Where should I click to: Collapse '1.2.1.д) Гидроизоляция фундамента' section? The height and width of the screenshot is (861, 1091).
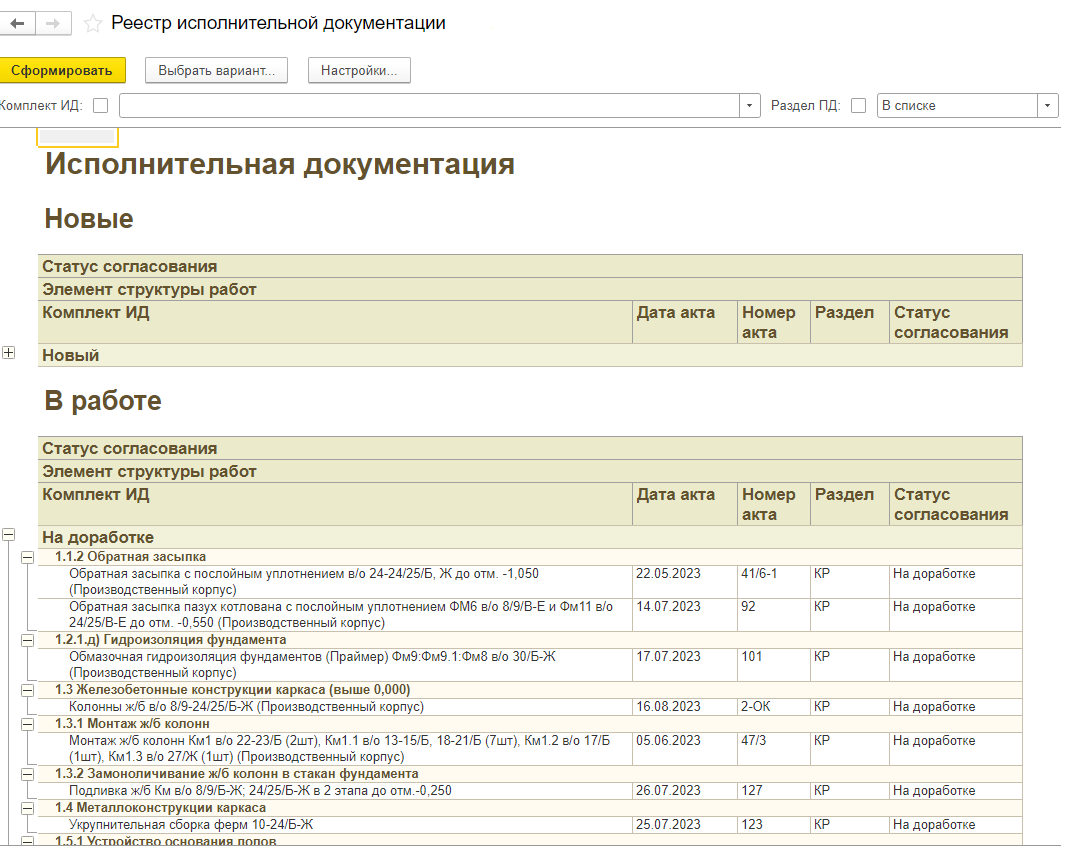point(27,640)
